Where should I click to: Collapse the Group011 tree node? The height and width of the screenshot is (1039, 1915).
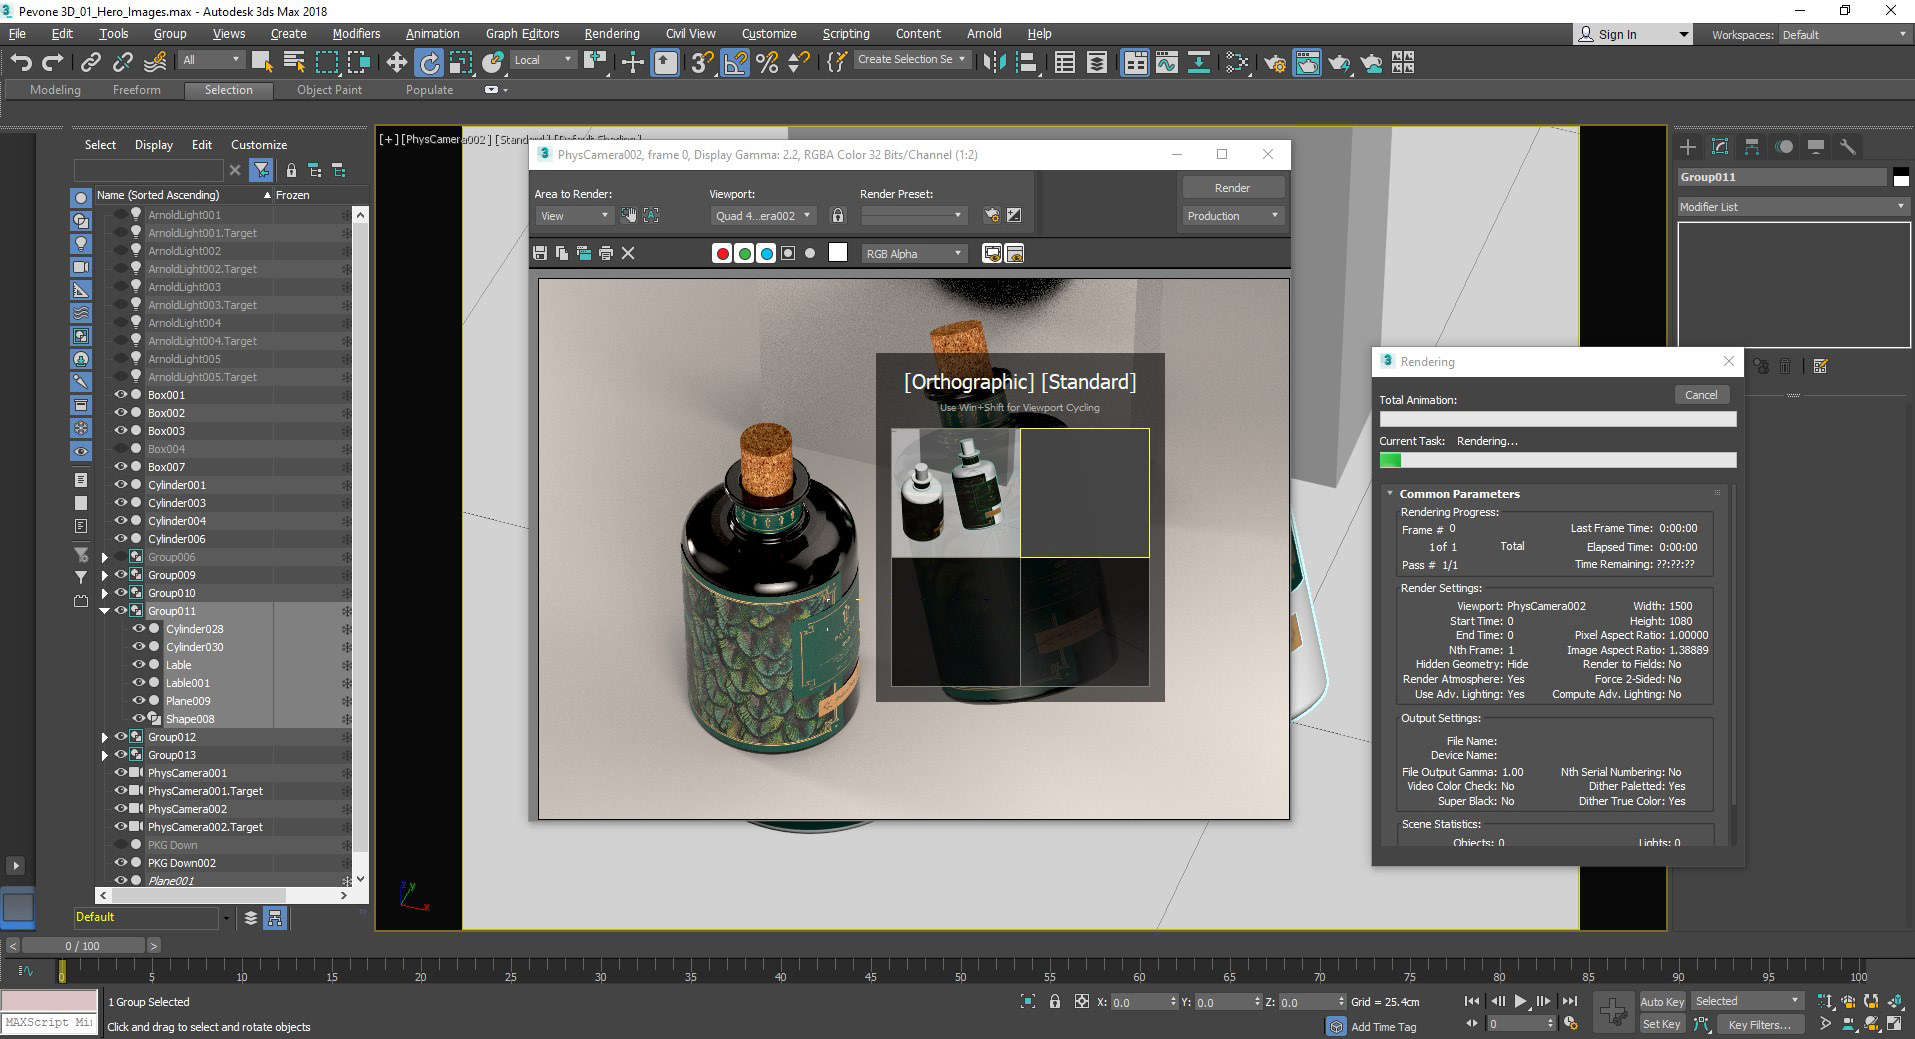(105, 611)
